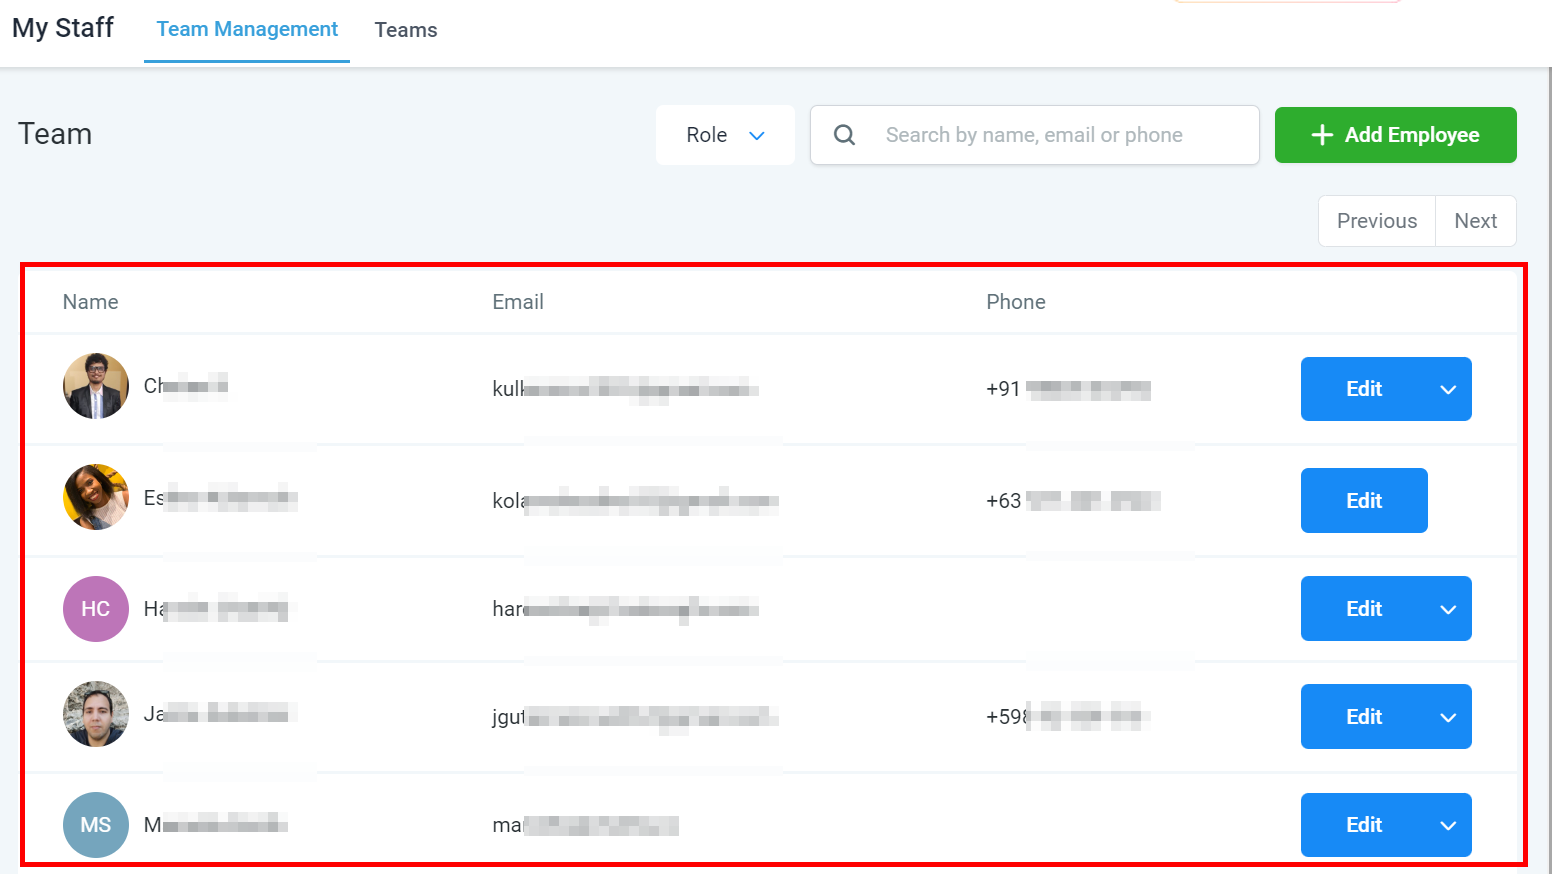
Task: Open the Role filter dropdown
Action: click(x=725, y=135)
